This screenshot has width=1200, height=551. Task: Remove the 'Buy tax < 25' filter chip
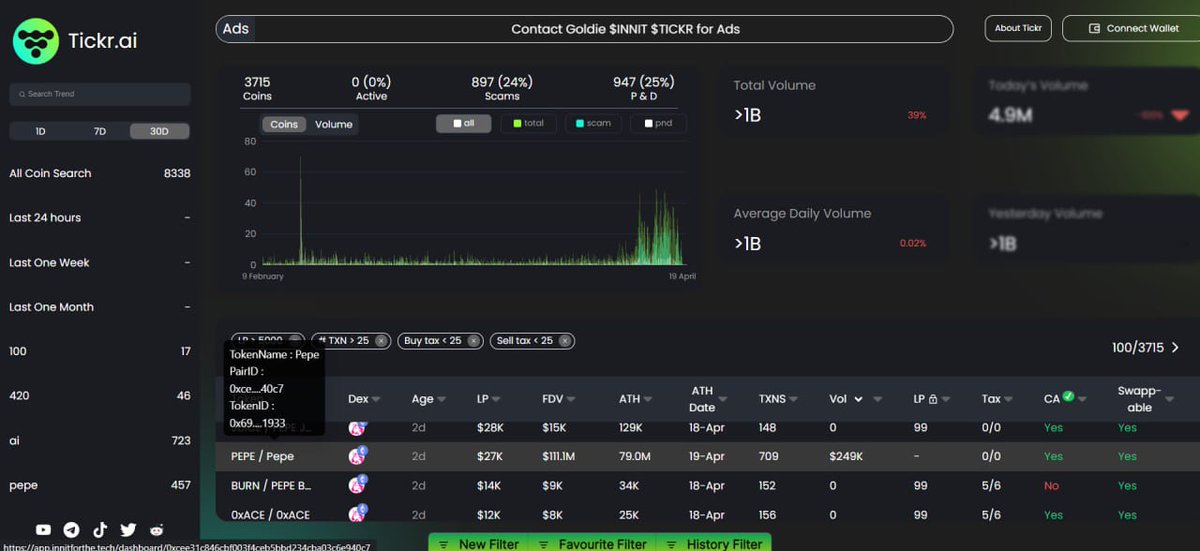pyautogui.click(x=473, y=341)
